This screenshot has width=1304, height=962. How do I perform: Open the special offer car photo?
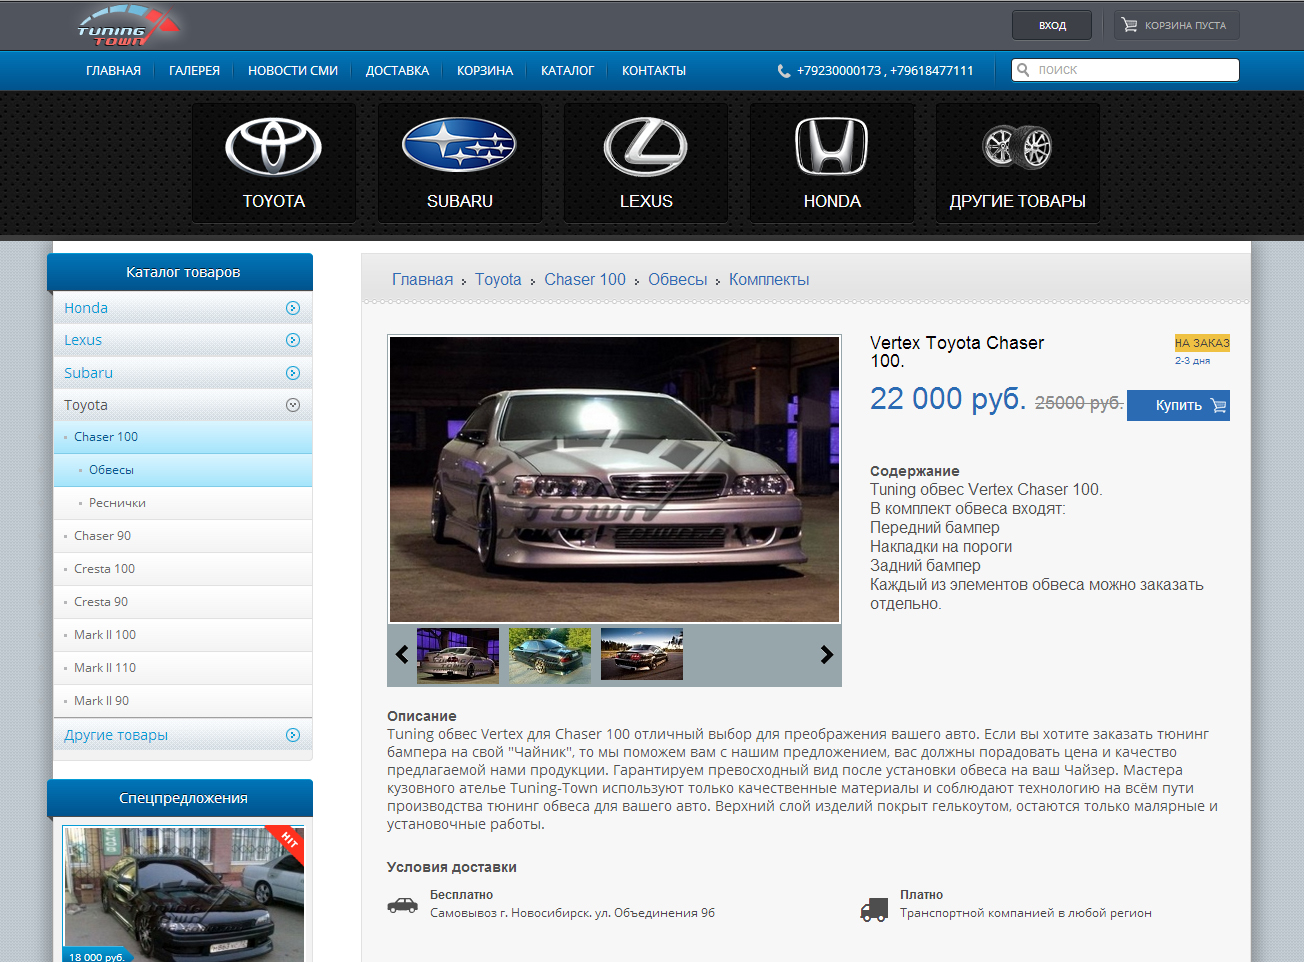click(183, 894)
